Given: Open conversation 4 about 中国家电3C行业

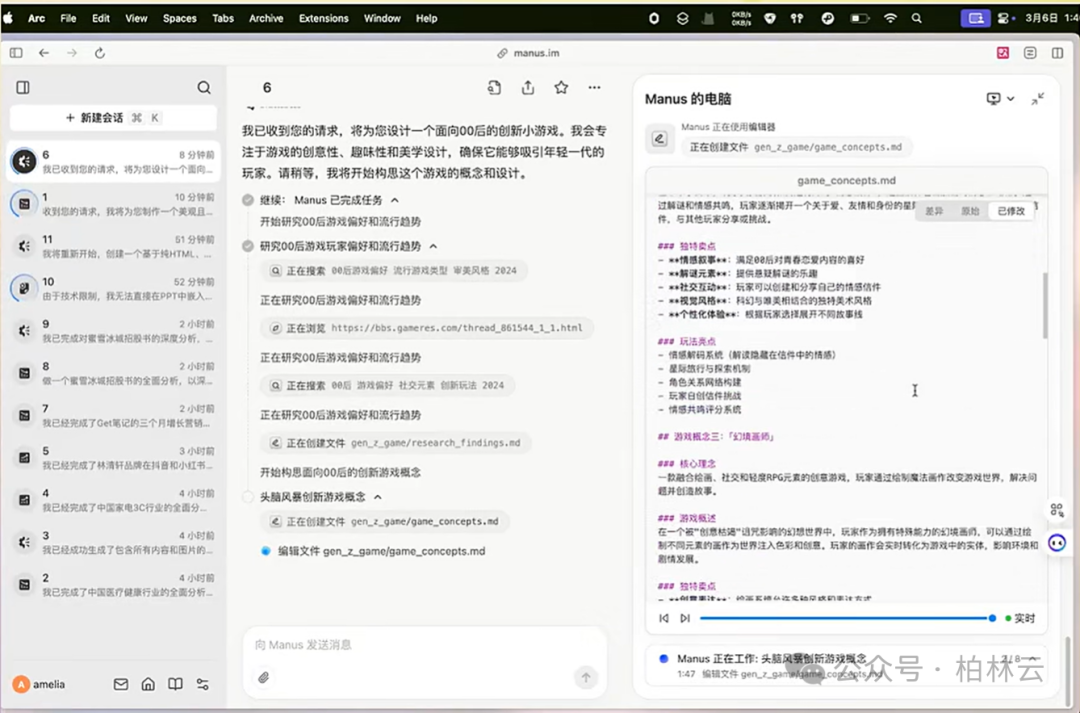Looking at the screenshot, I should point(113,500).
